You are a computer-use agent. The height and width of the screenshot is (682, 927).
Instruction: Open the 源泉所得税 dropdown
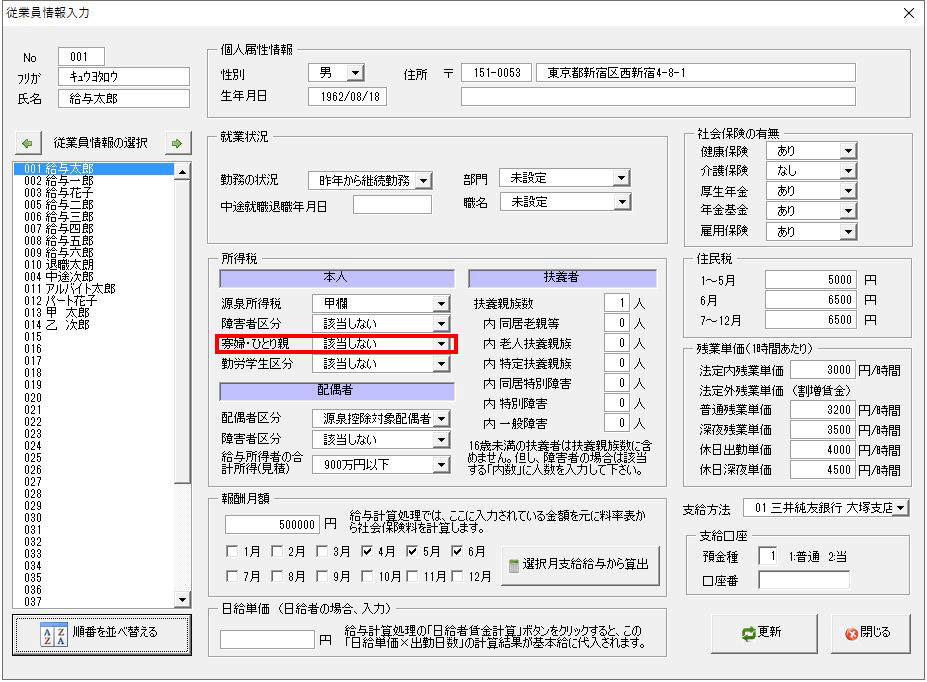(441, 304)
